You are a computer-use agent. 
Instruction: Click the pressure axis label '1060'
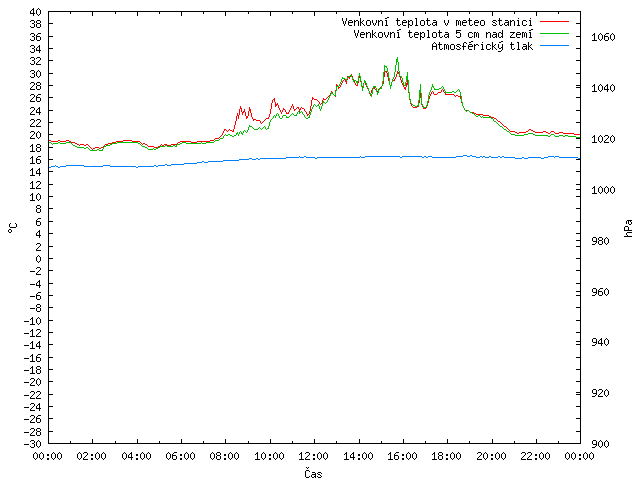coord(603,38)
